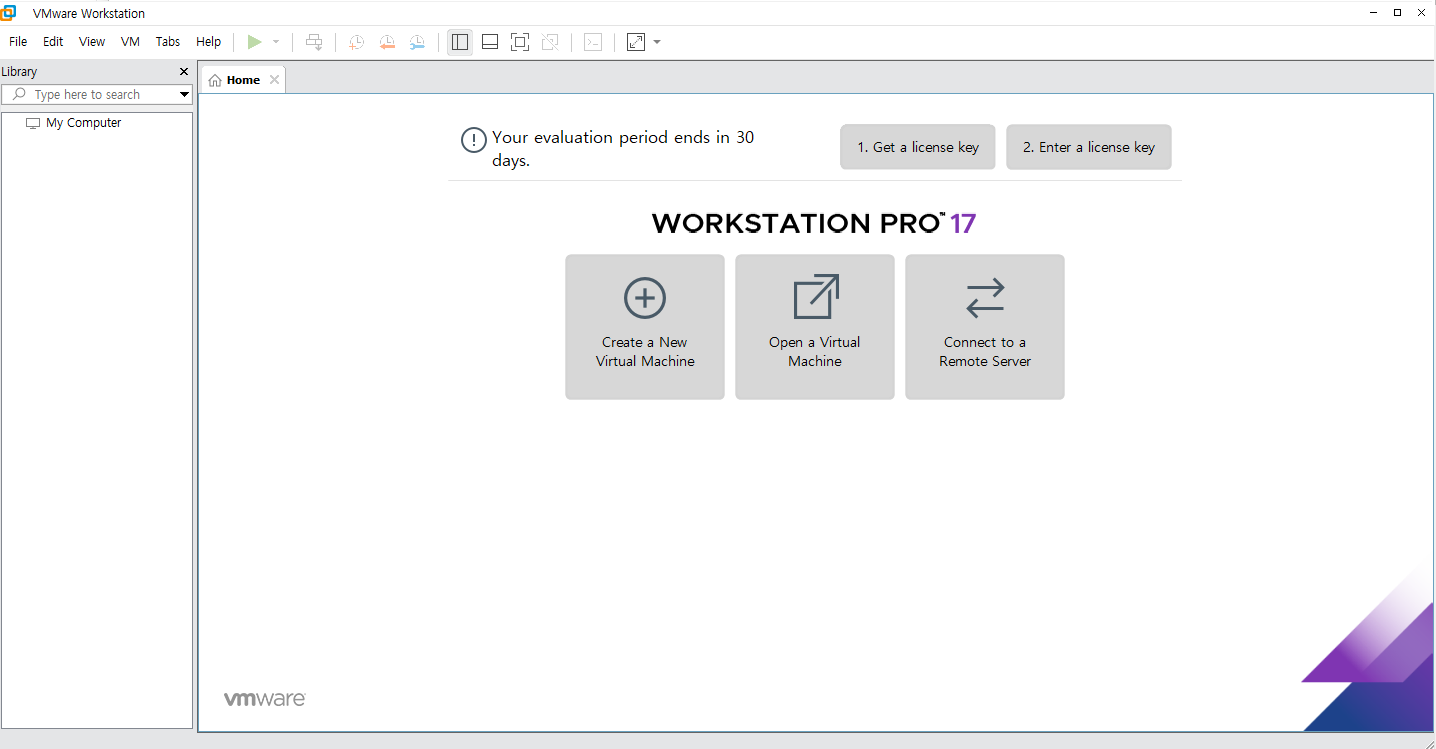
Task: Click Open a Virtual Machine tile
Action: coord(815,327)
